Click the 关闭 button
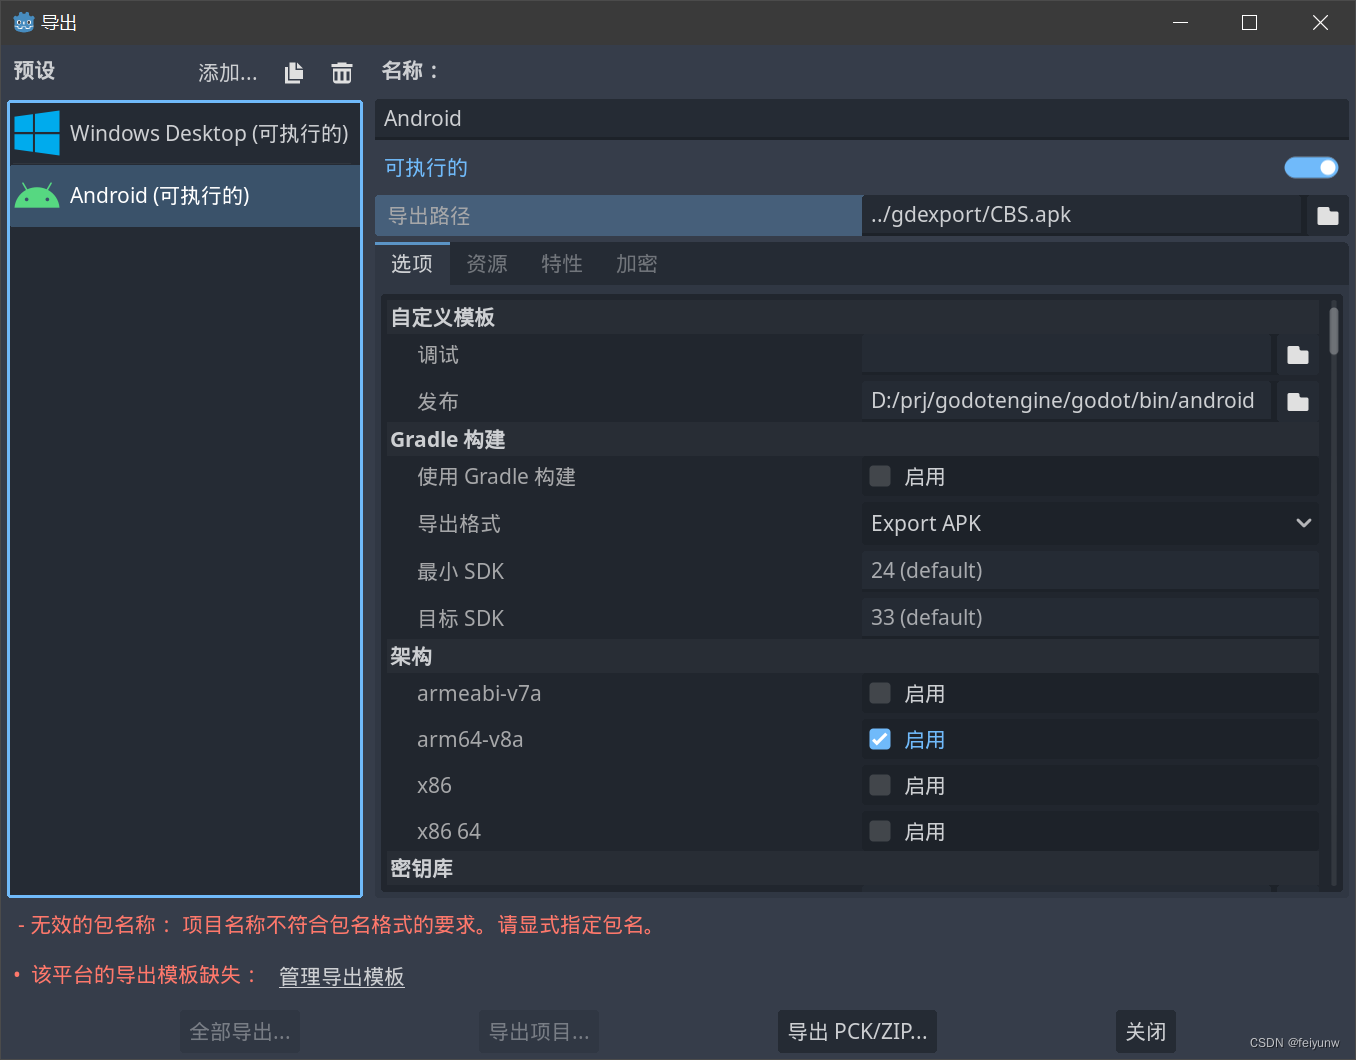Image resolution: width=1356 pixels, height=1060 pixels. click(x=1146, y=1031)
